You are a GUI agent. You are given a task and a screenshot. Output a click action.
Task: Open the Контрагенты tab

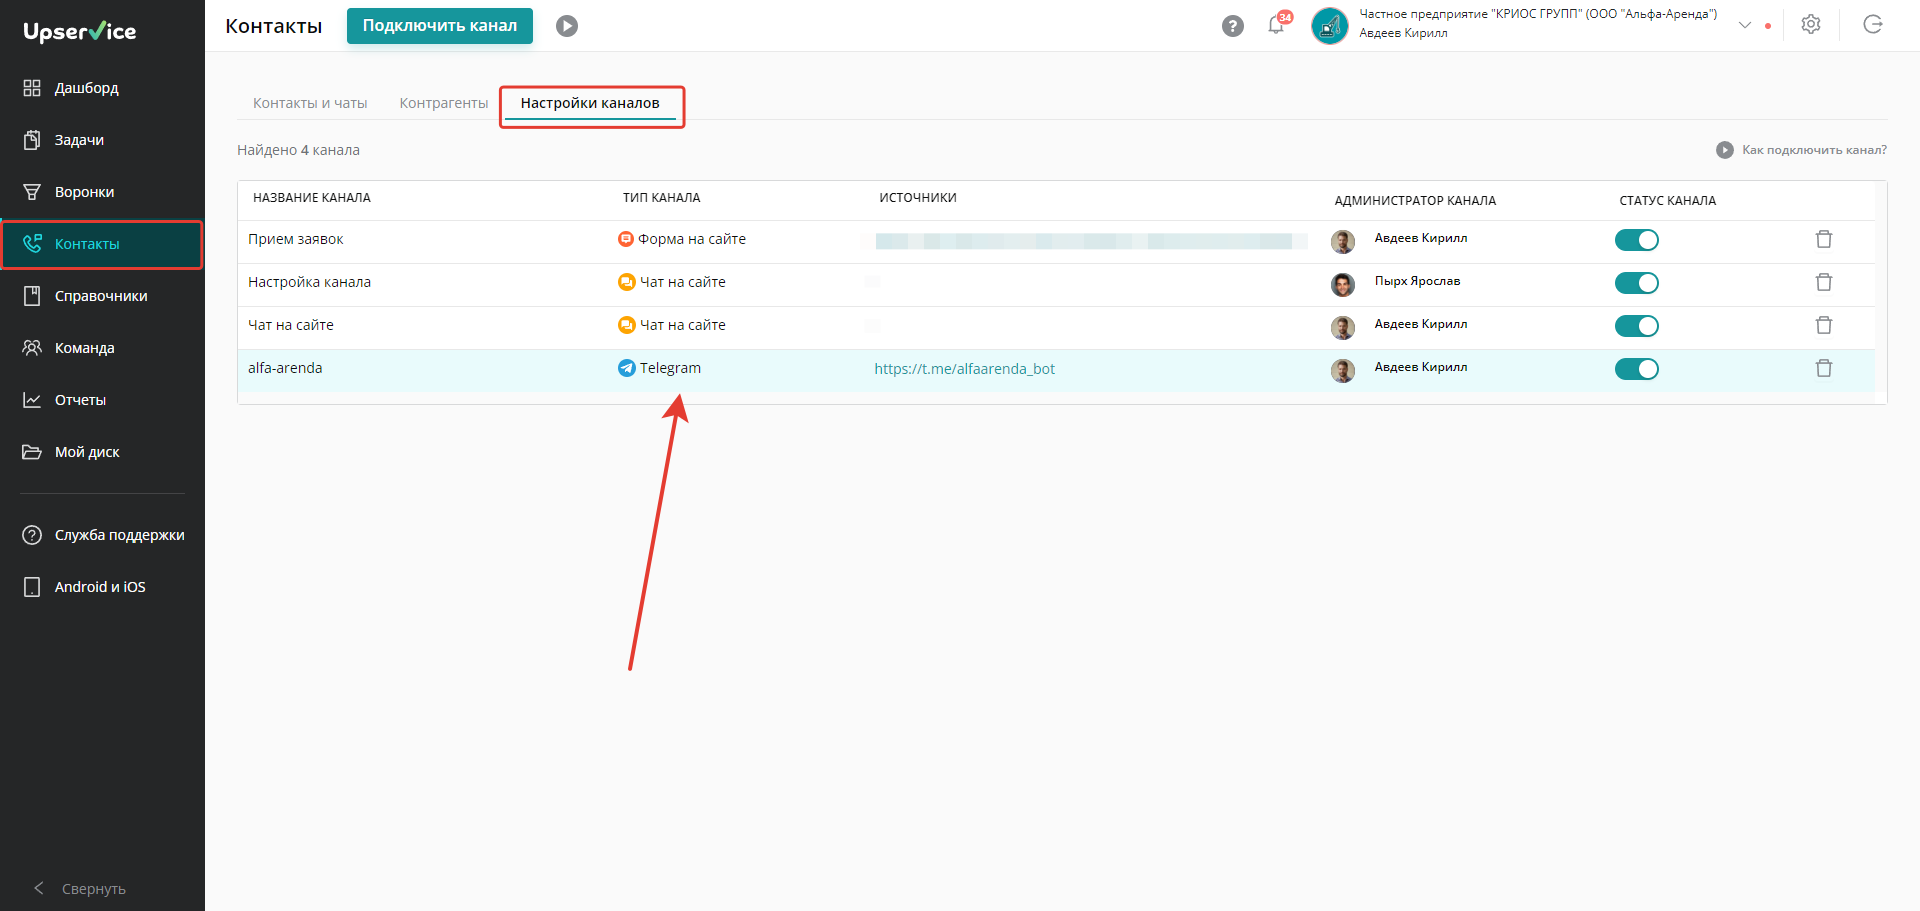point(444,103)
